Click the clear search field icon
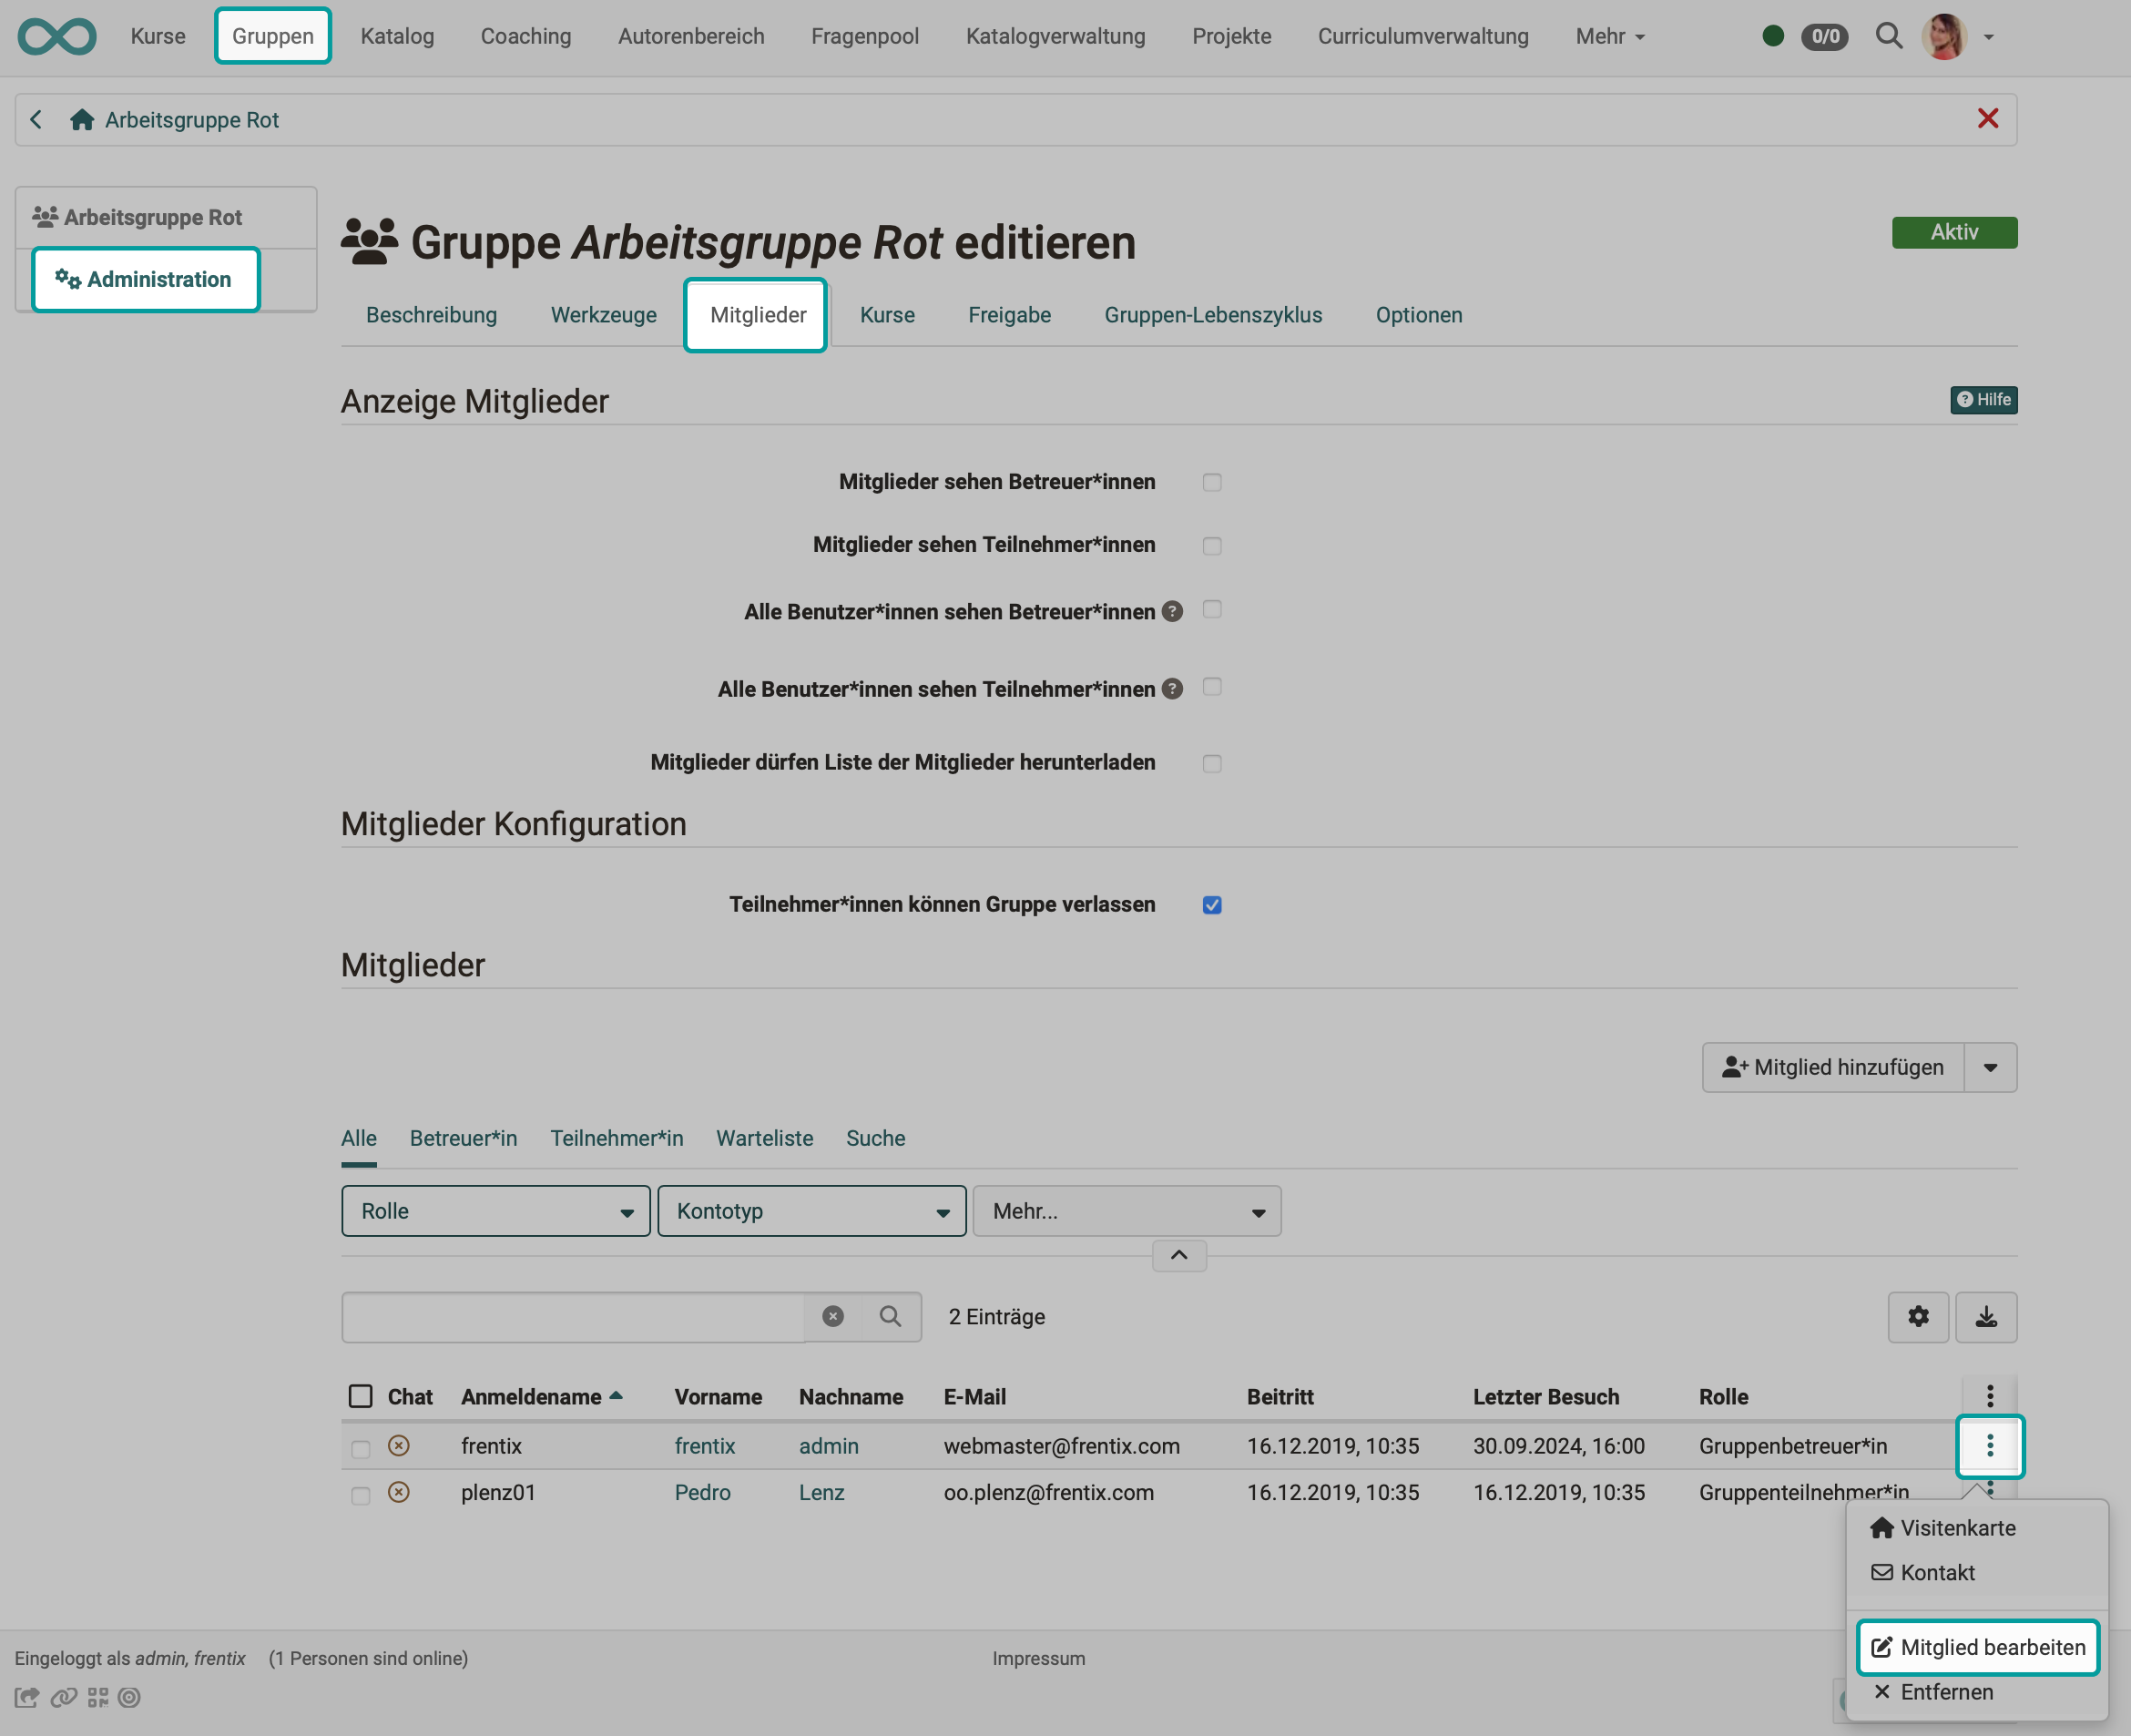Viewport: 2131px width, 1736px height. [x=832, y=1316]
